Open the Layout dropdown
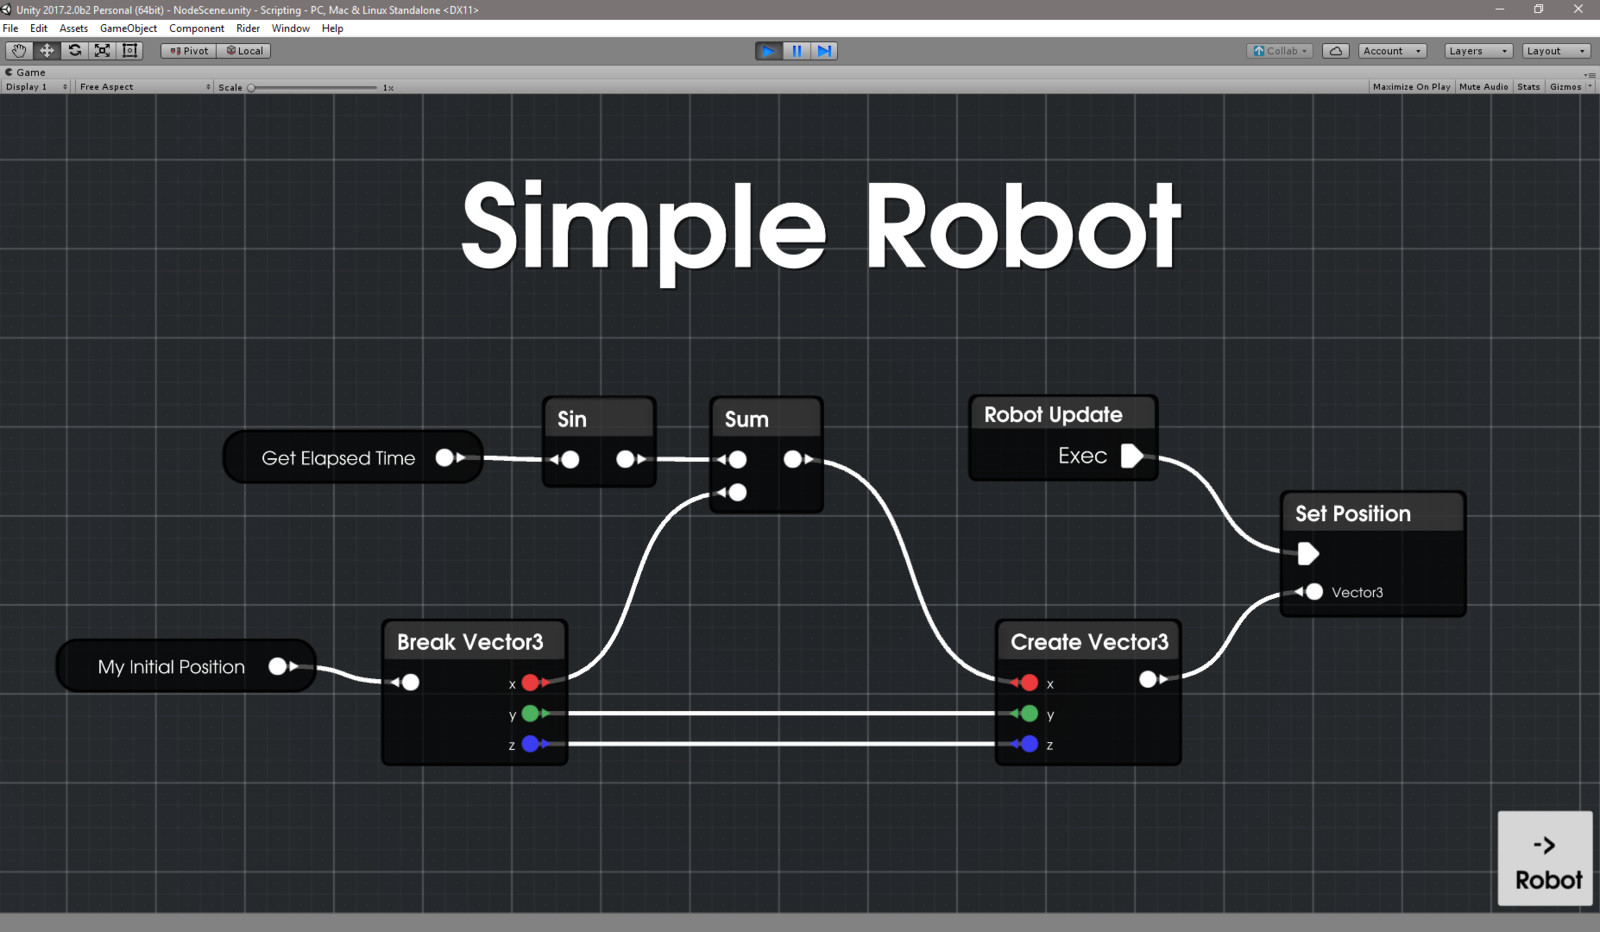 coord(1556,50)
